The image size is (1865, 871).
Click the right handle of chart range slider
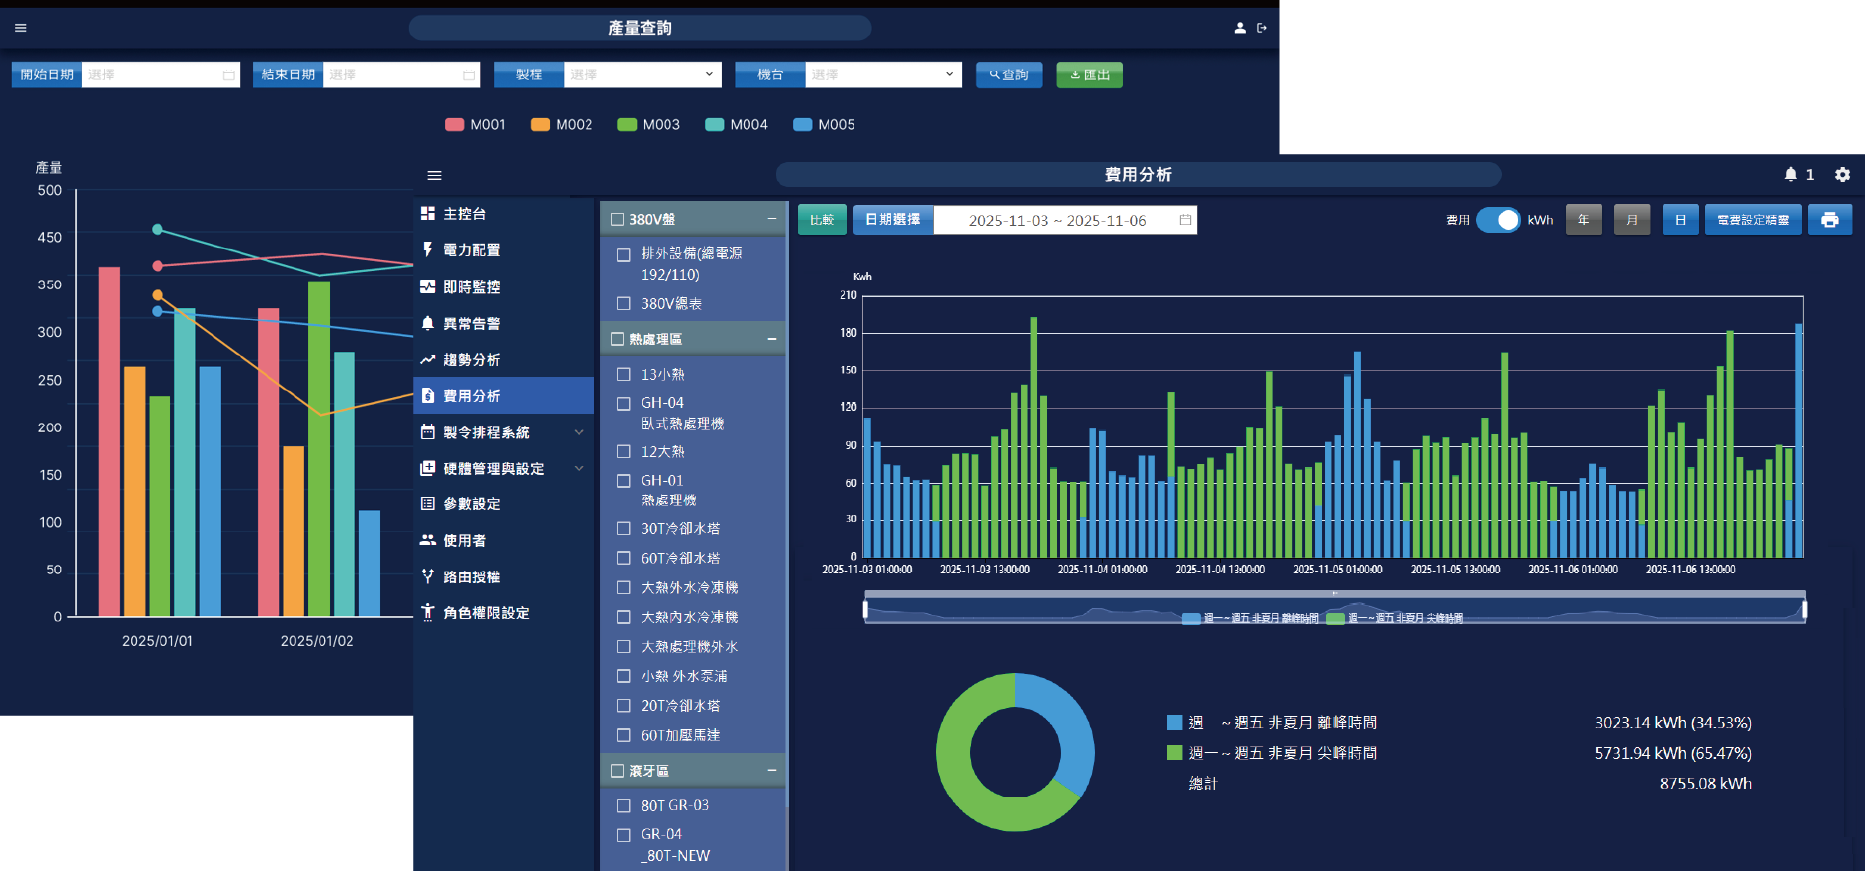pos(1804,609)
